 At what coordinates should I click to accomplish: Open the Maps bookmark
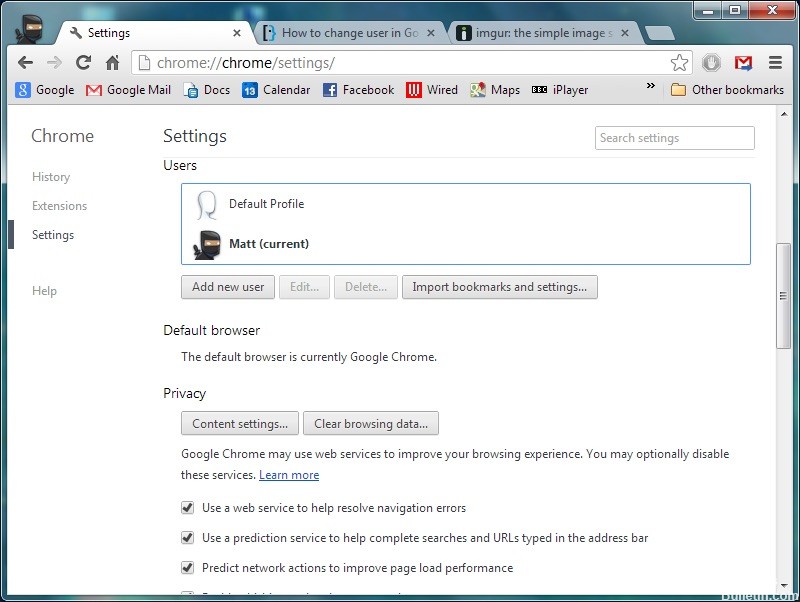495,90
